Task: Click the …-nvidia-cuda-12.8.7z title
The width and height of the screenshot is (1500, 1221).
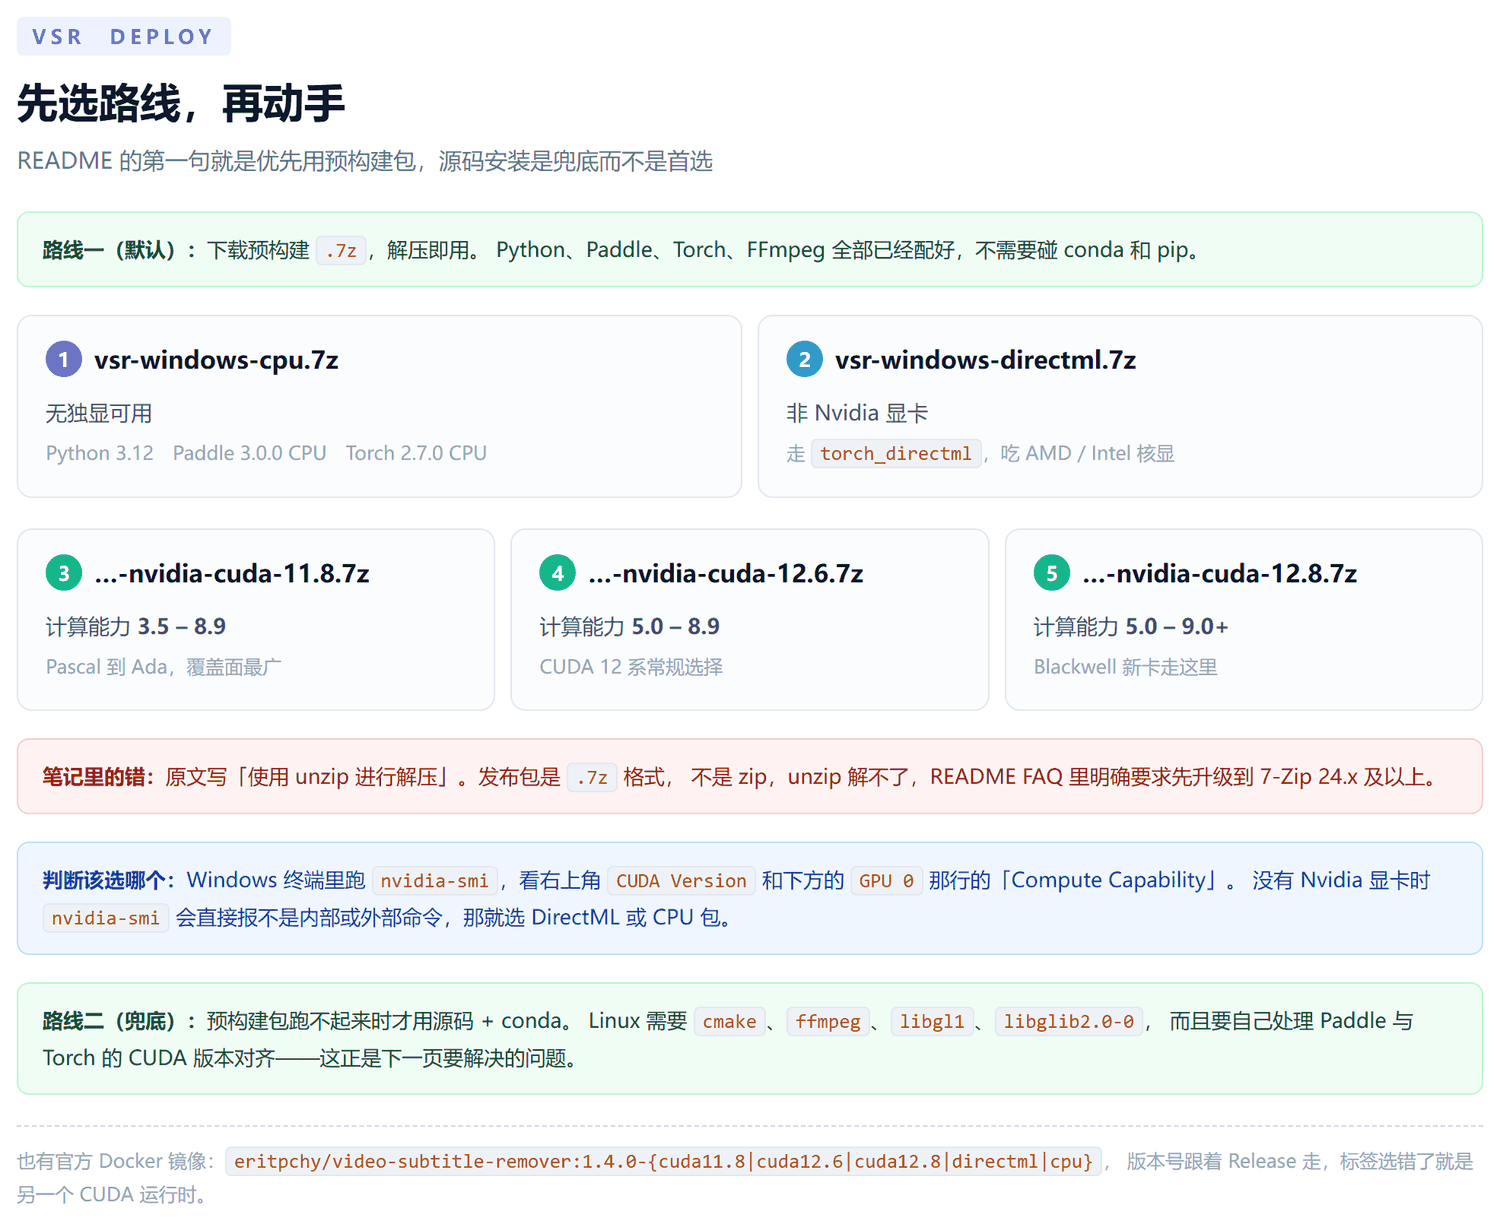Action: pyautogui.click(x=1220, y=574)
